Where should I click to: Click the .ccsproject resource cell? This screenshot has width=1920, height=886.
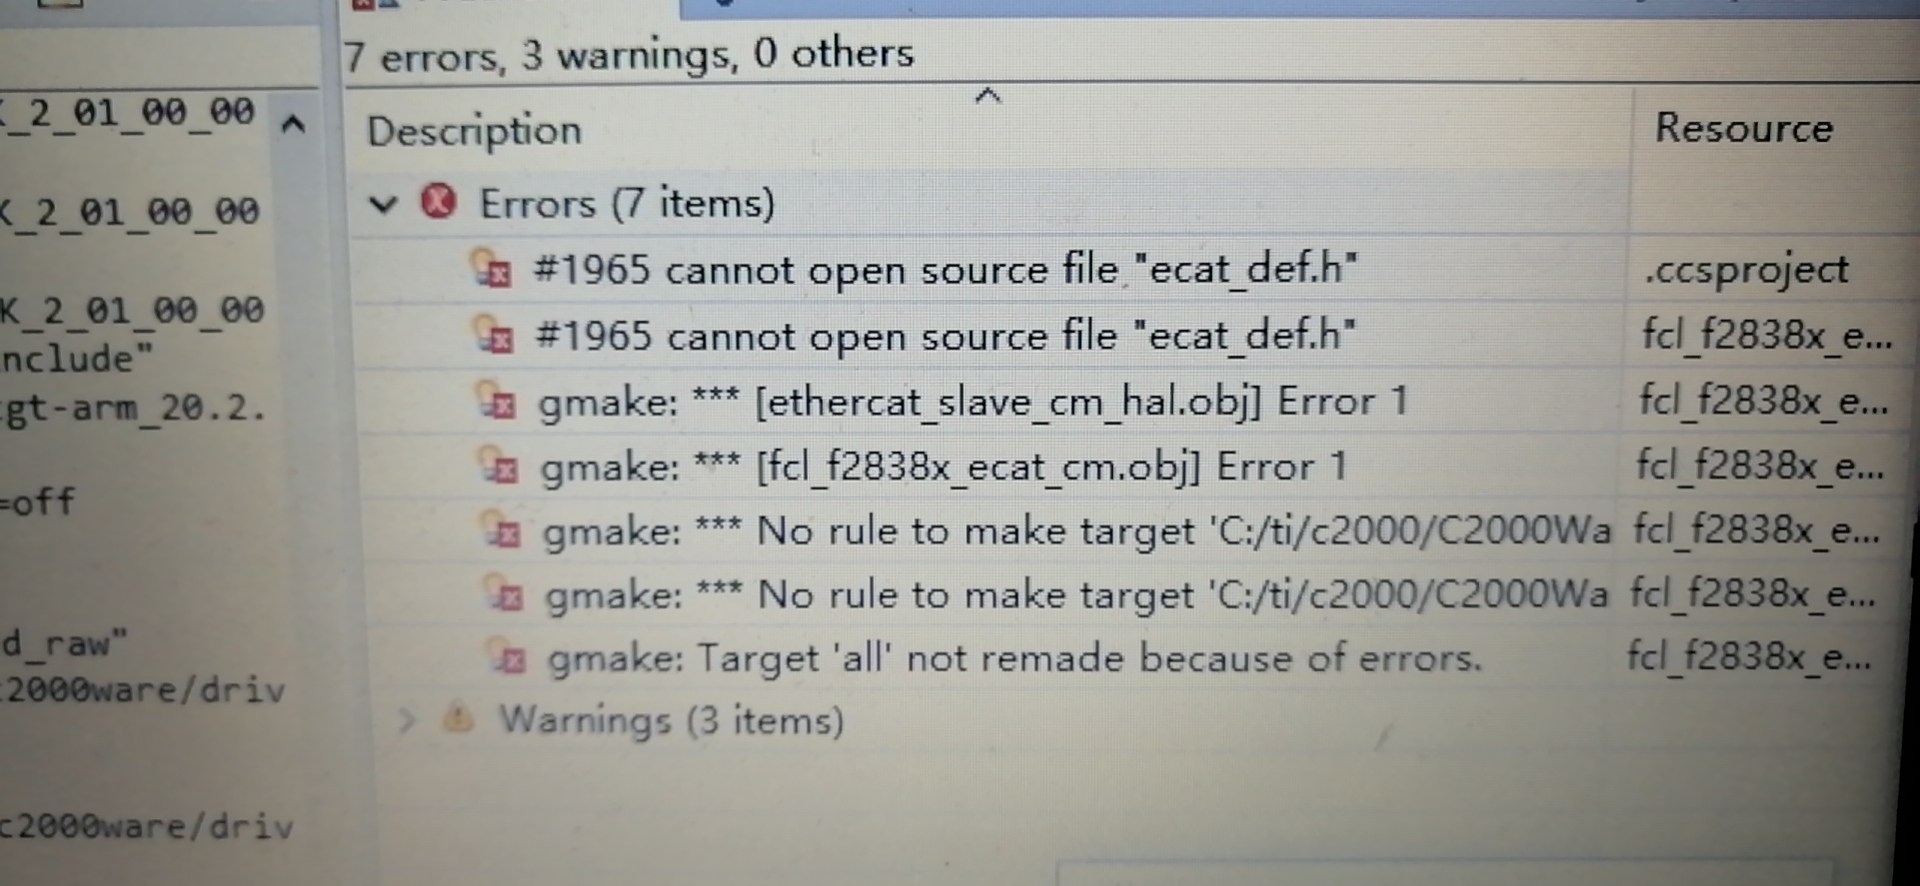(1746, 270)
